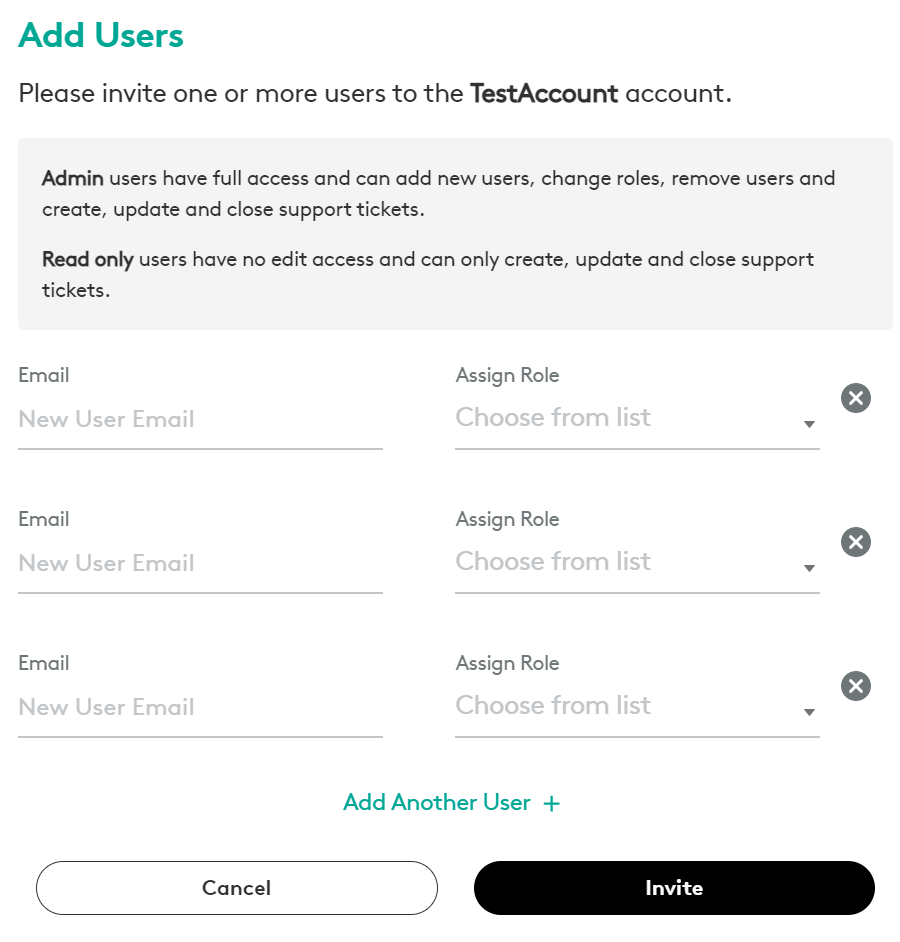Select the second New User Email field
The height and width of the screenshot is (942, 900).
click(x=180, y=563)
